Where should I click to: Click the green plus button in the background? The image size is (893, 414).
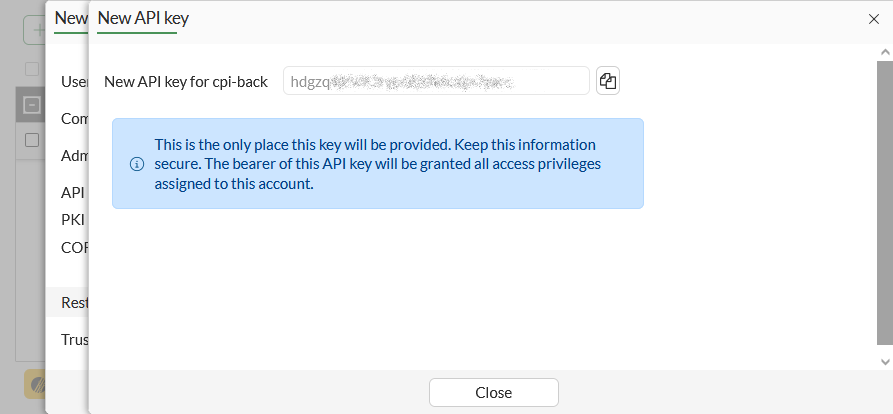coord(36,30)
